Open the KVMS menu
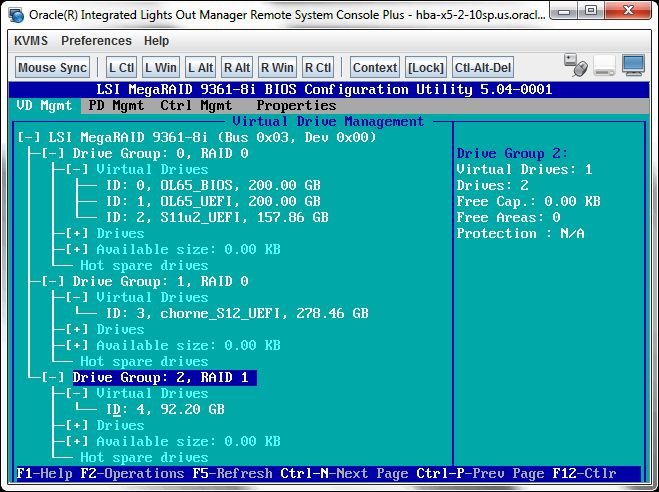The image size is (659, 492). pos(31,41)
